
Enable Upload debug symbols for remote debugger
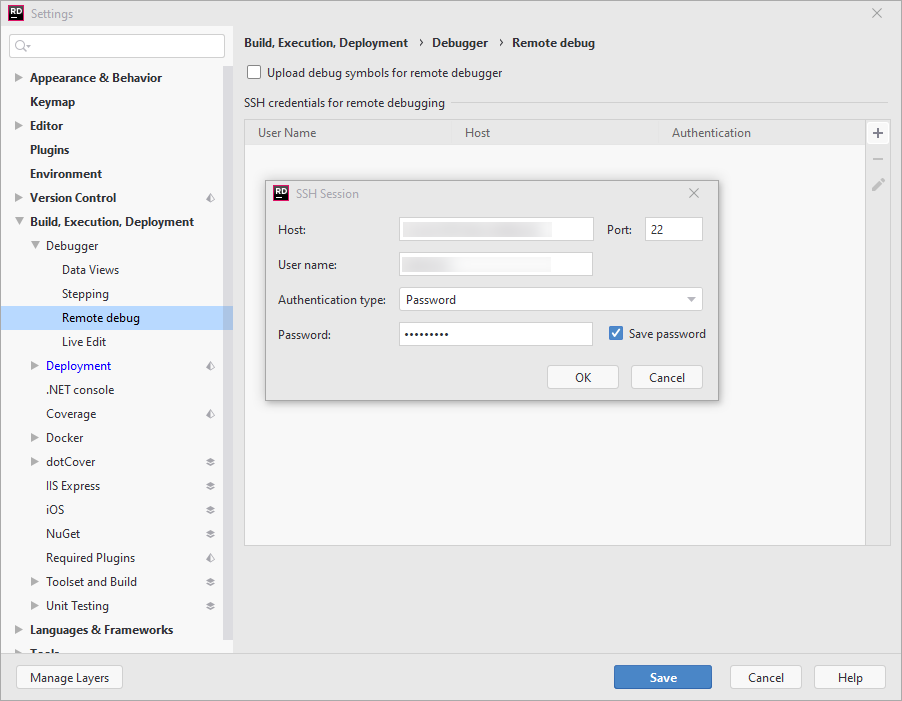(x=253, y=72)
